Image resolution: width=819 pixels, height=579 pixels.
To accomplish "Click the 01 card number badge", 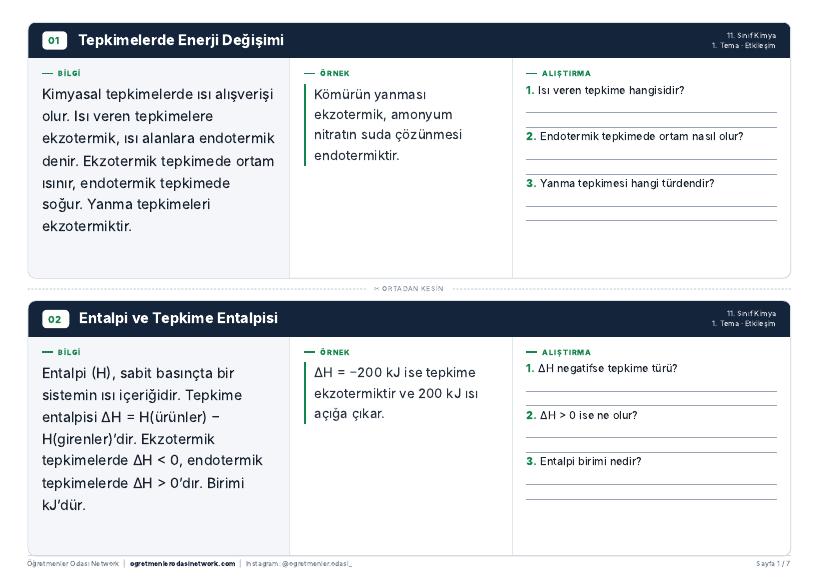I will click(54, 40).
